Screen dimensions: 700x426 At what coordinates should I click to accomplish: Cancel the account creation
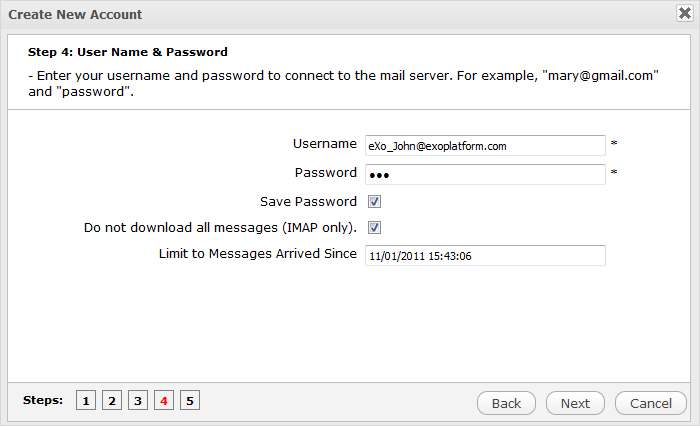pyautogui.click(x=650, y=403)
